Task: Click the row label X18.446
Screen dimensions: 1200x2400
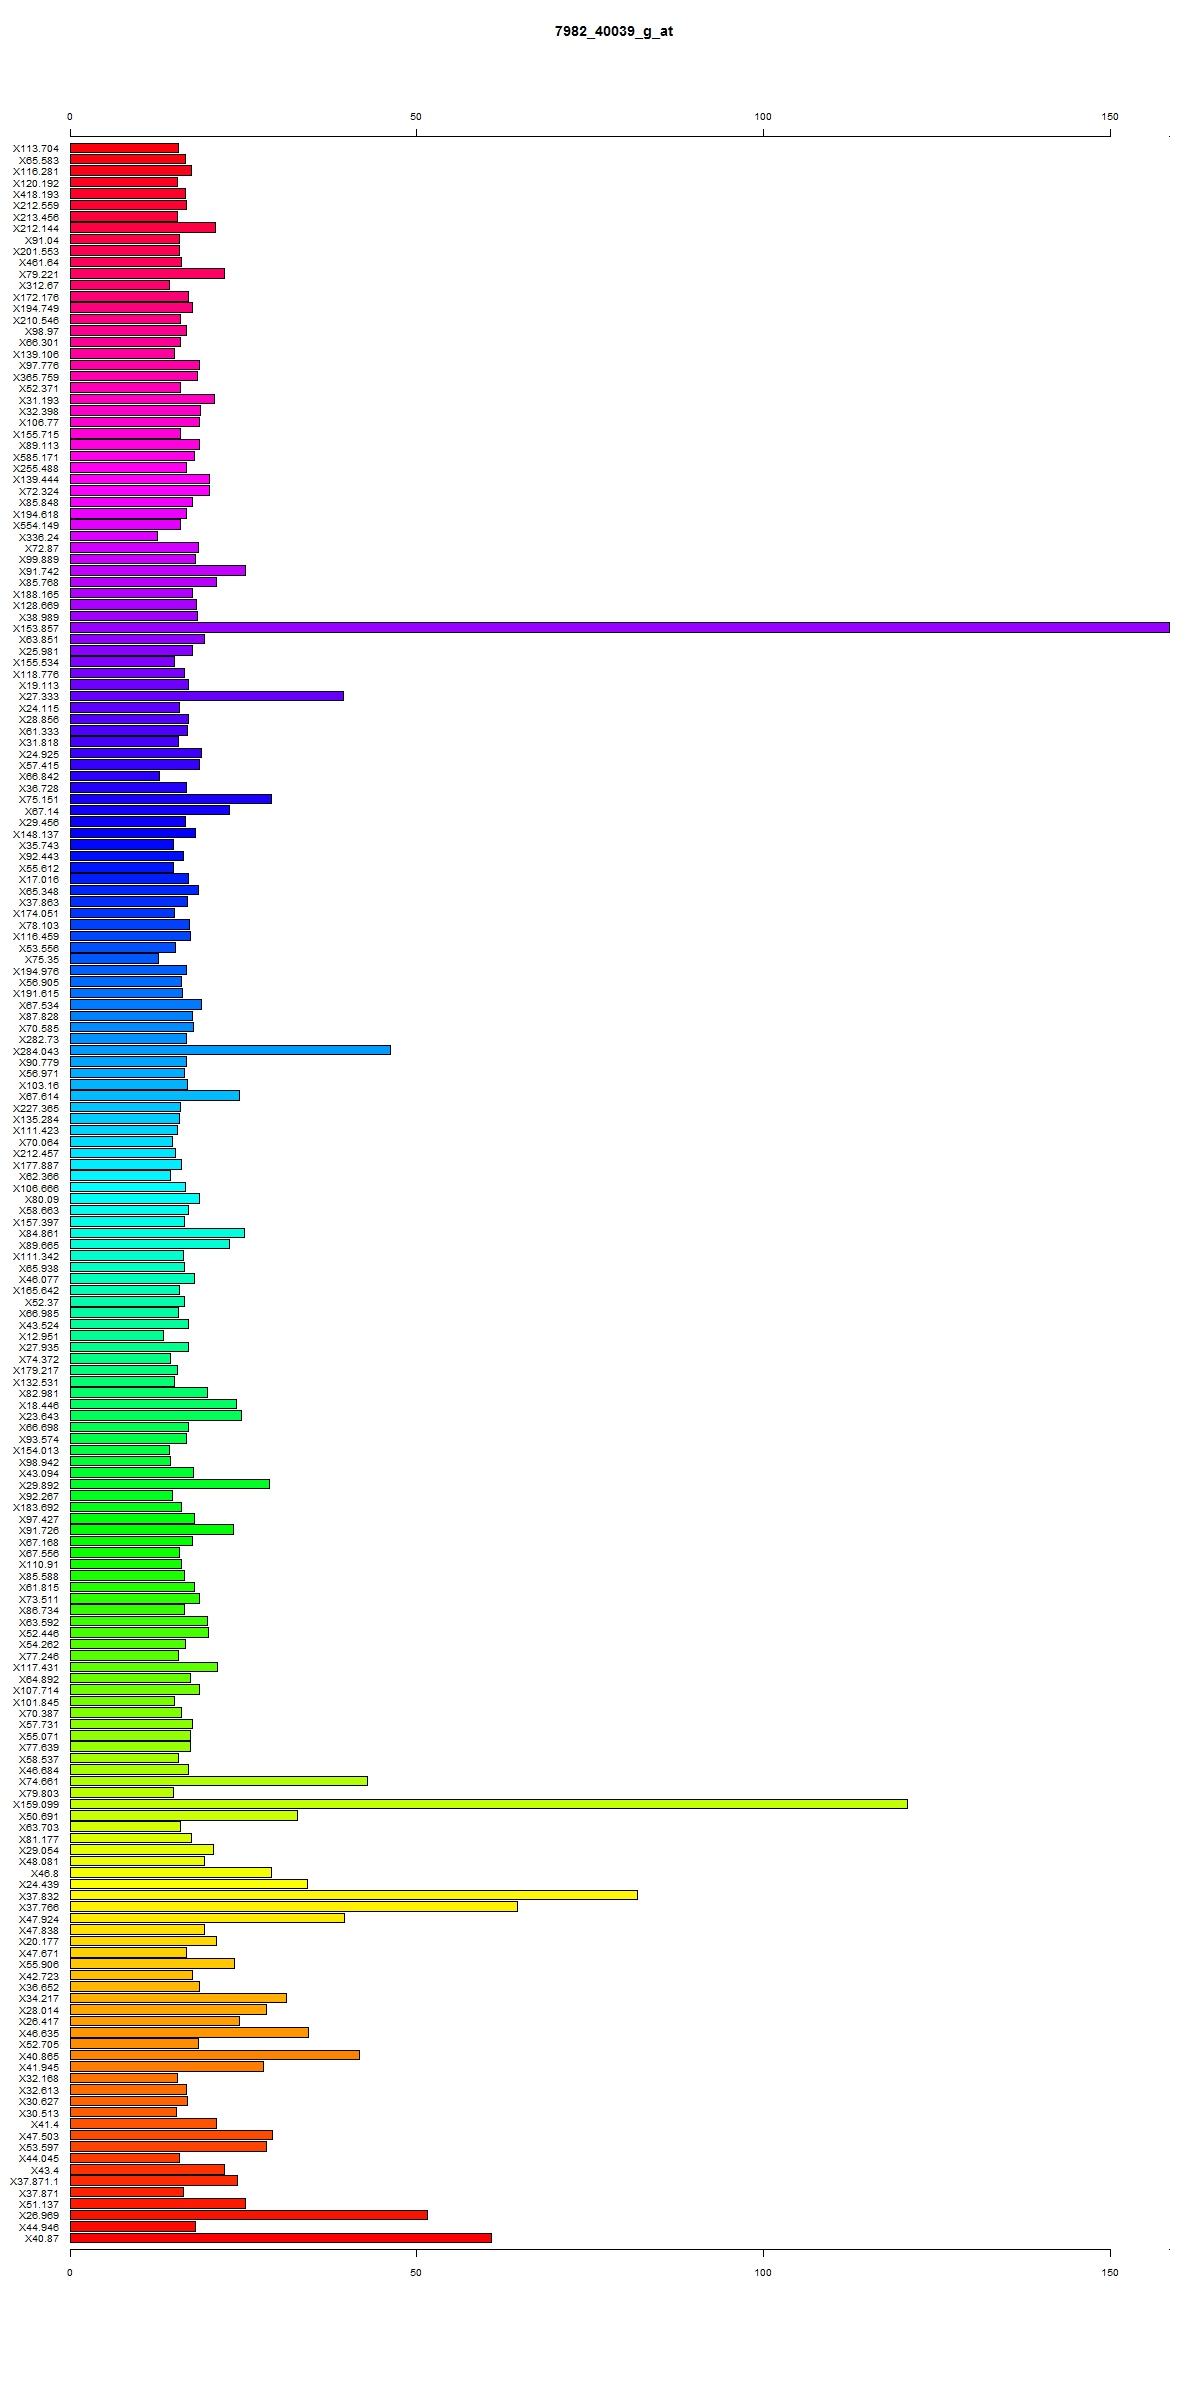Action: tap(39, 1405)
